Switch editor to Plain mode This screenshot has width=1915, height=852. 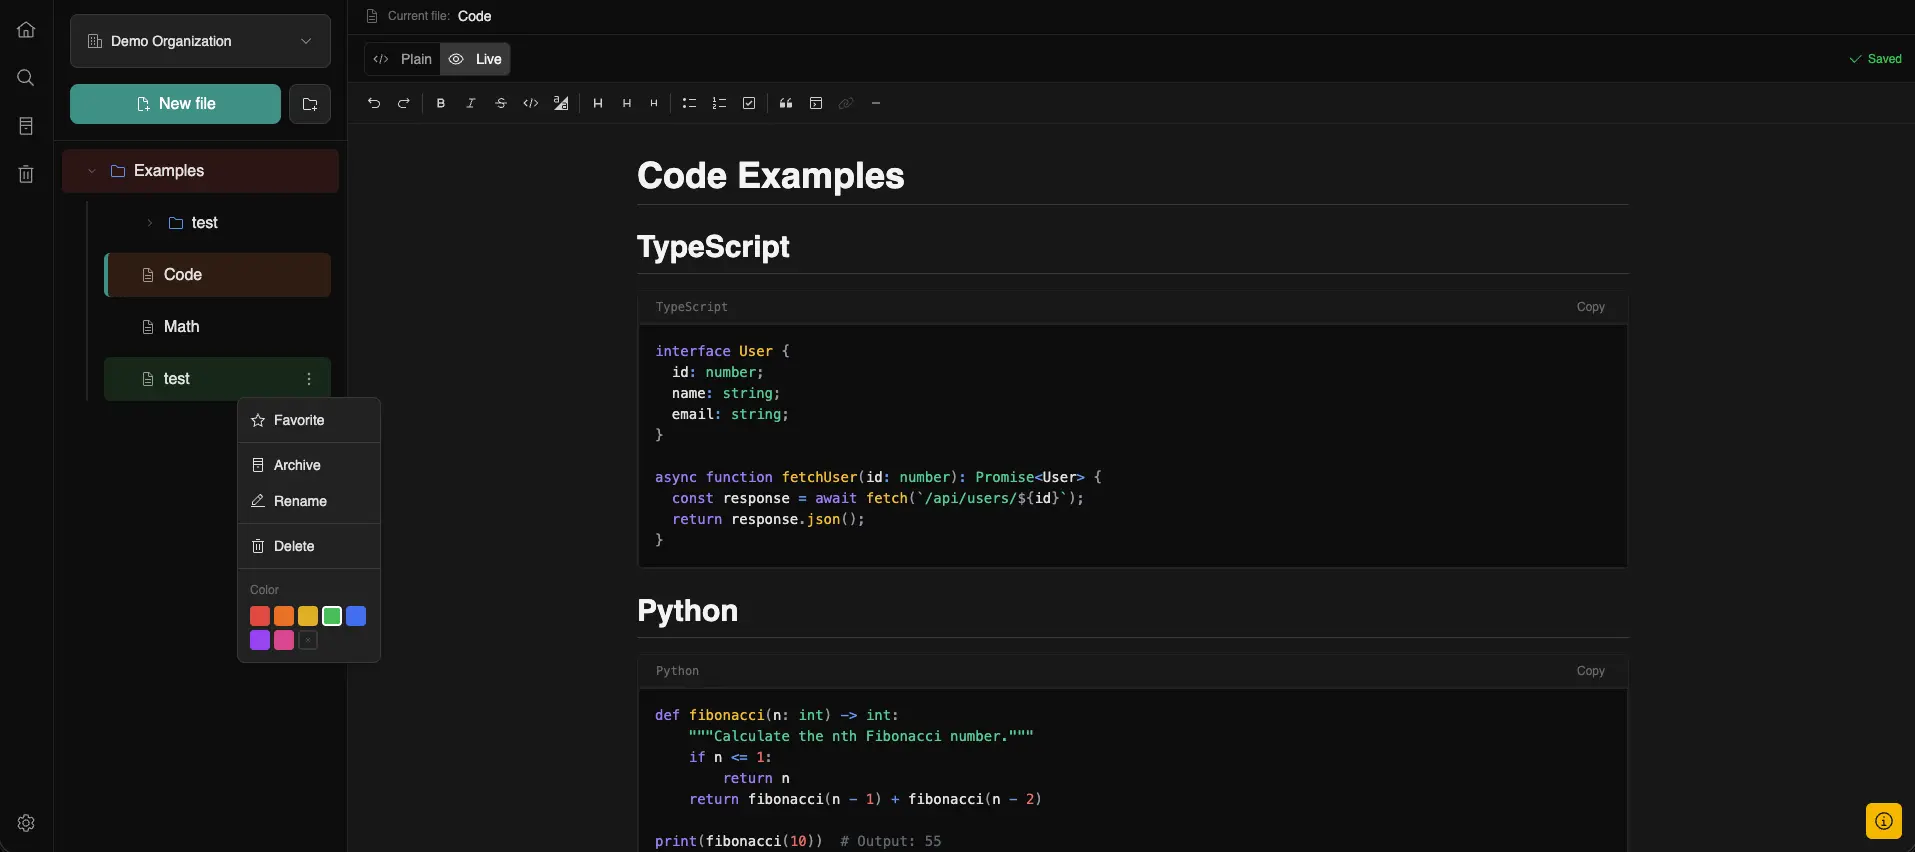click(x=403, y=59)
